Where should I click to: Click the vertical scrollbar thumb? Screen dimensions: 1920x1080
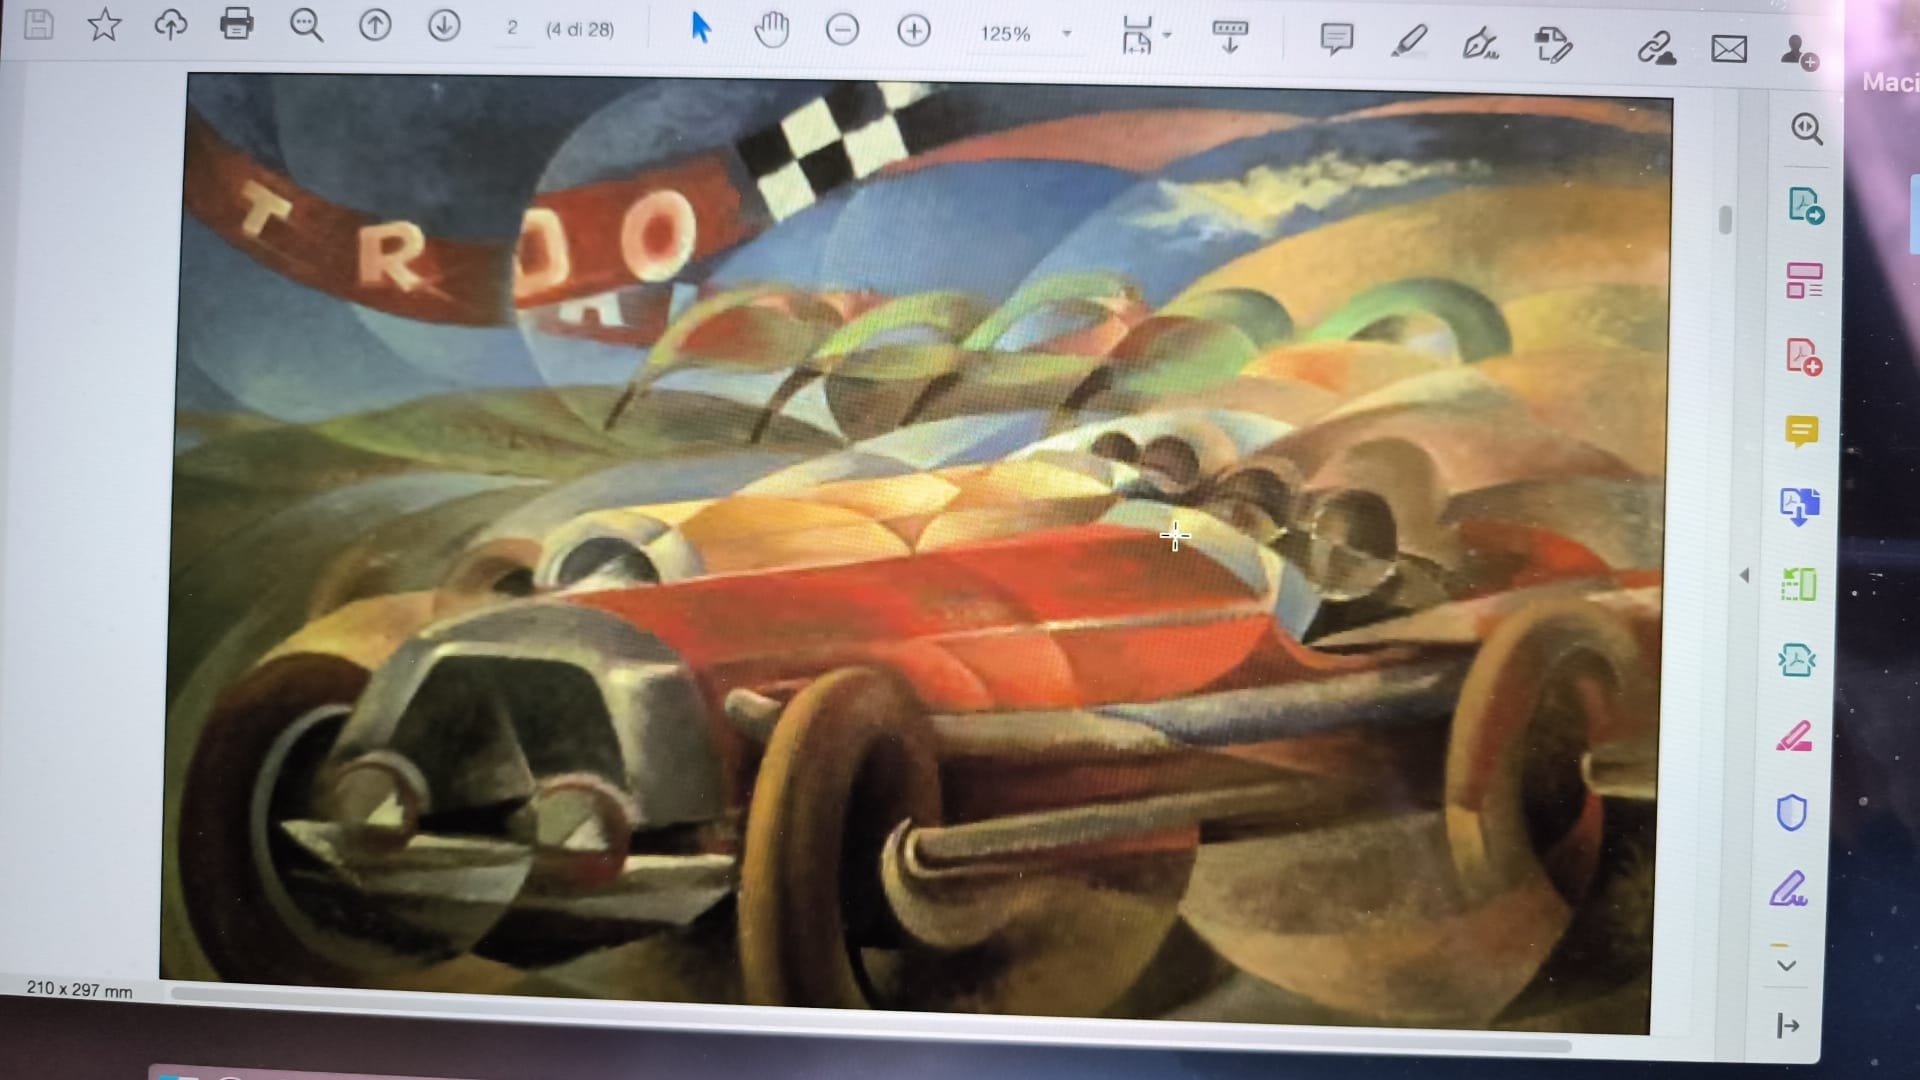pyautogui.click(x=1725, y=219)
